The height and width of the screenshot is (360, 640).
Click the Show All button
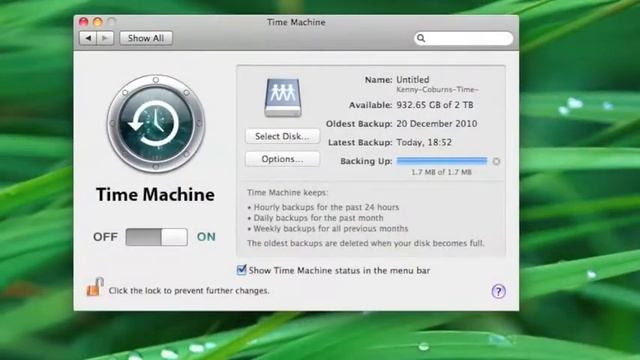(x=146, y=38)
